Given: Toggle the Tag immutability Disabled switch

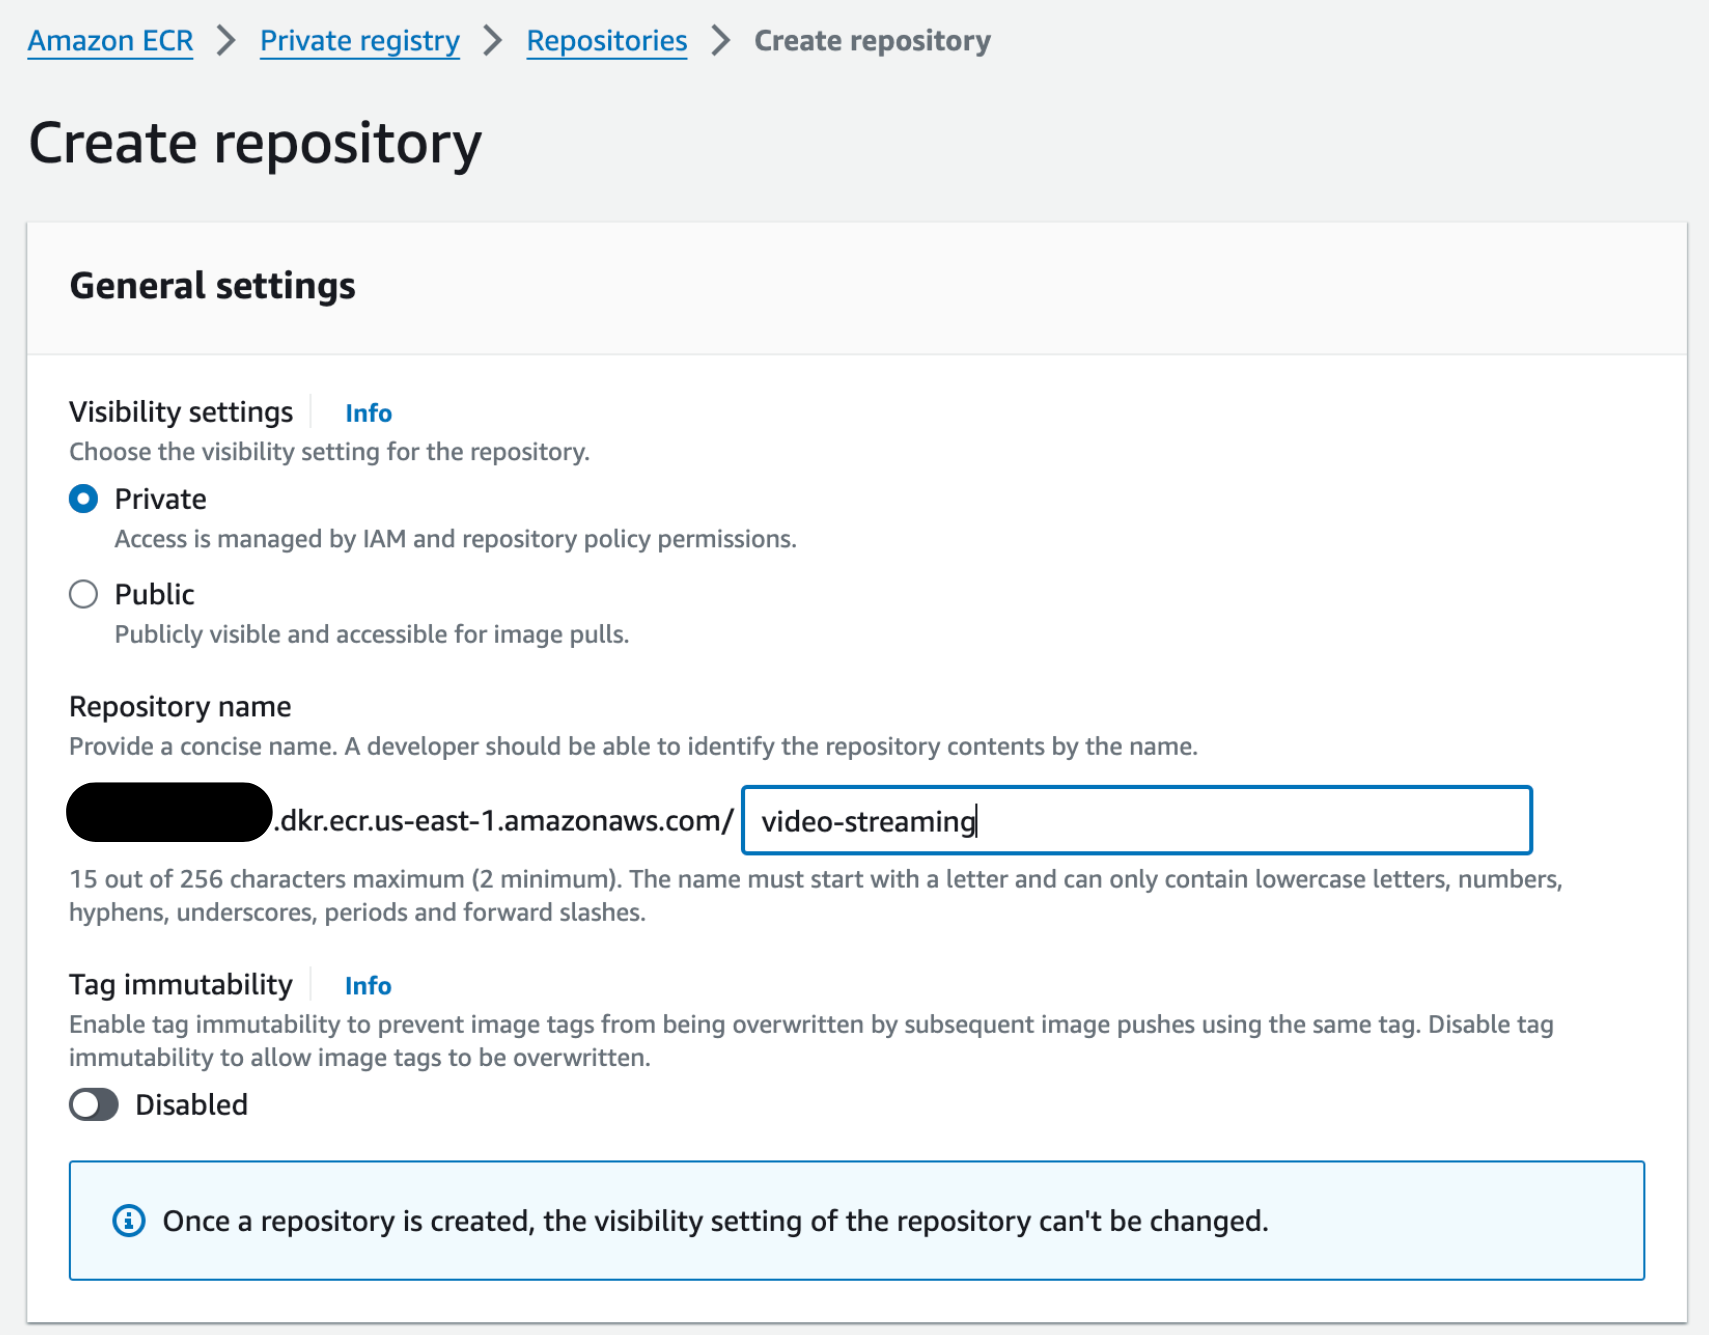Looking at the screenshot, I should pos(94,1105).
